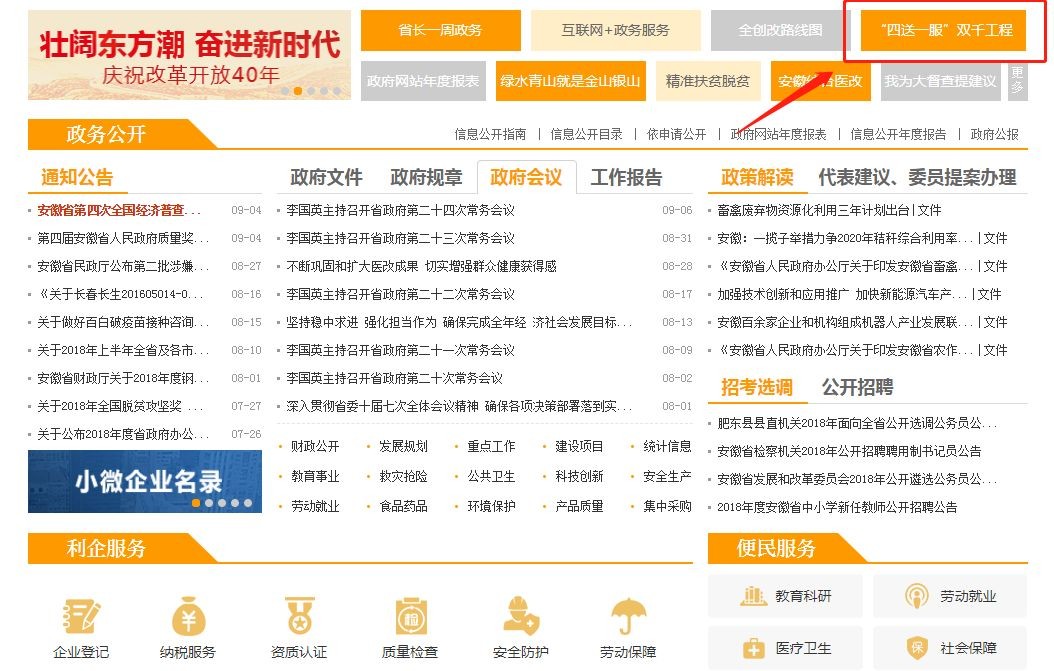The width and height of the screenshot is (1054, 671).
Task: Expand the 更多 button beside the shortcuts
Action: pyautogui.click(x=1017, y=81)
